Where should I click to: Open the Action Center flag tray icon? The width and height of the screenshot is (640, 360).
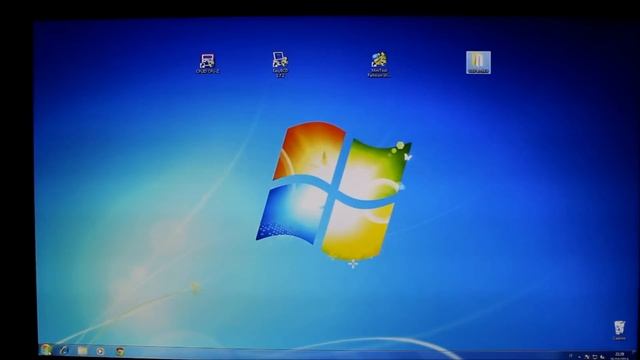click(x=587, y=357)
